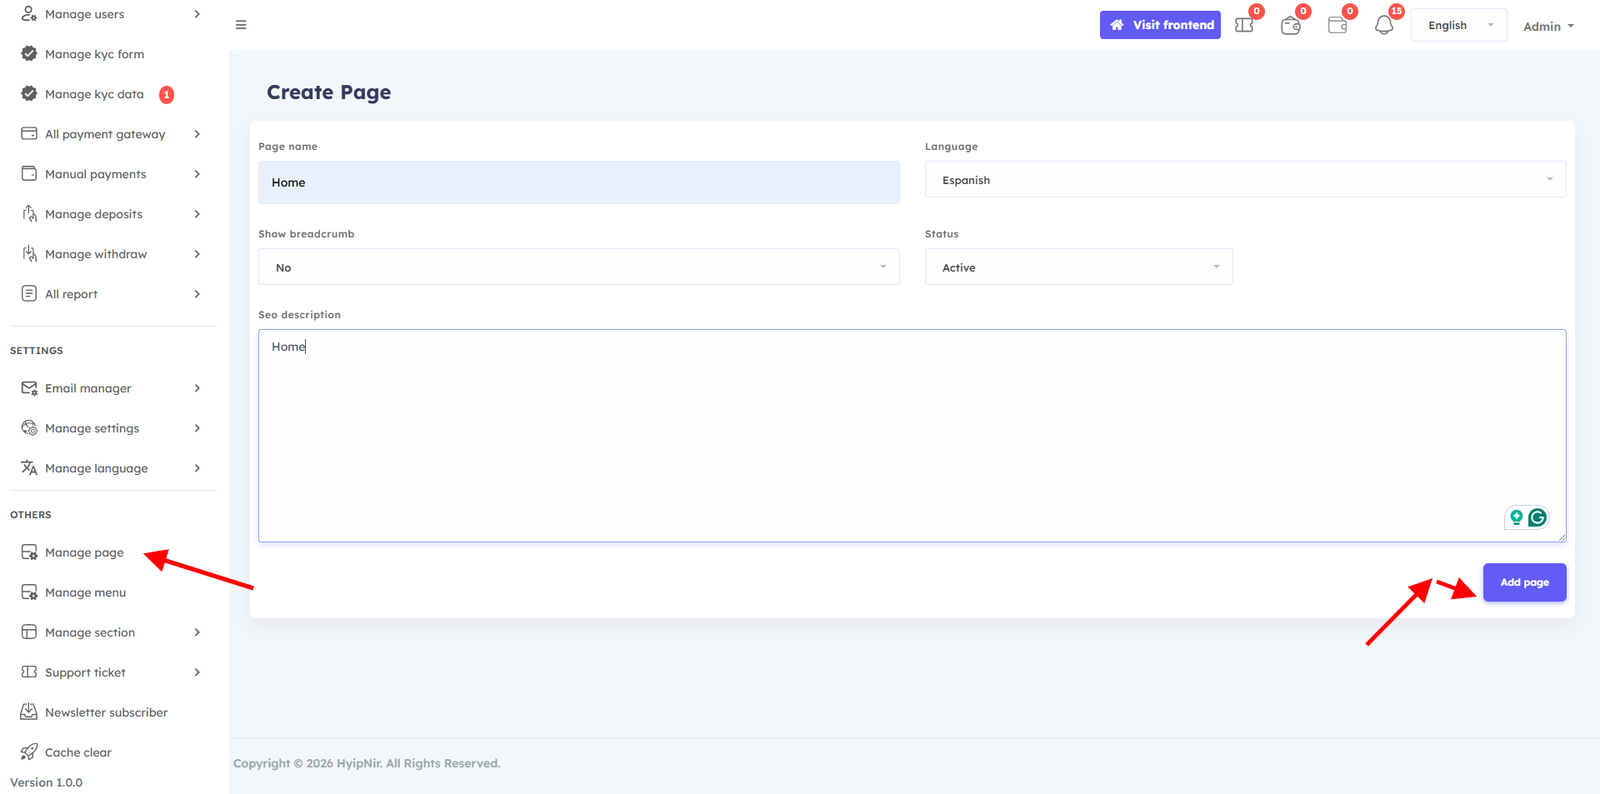
Task: Click the Create Page heading
Action: click(x=329, y=92)
